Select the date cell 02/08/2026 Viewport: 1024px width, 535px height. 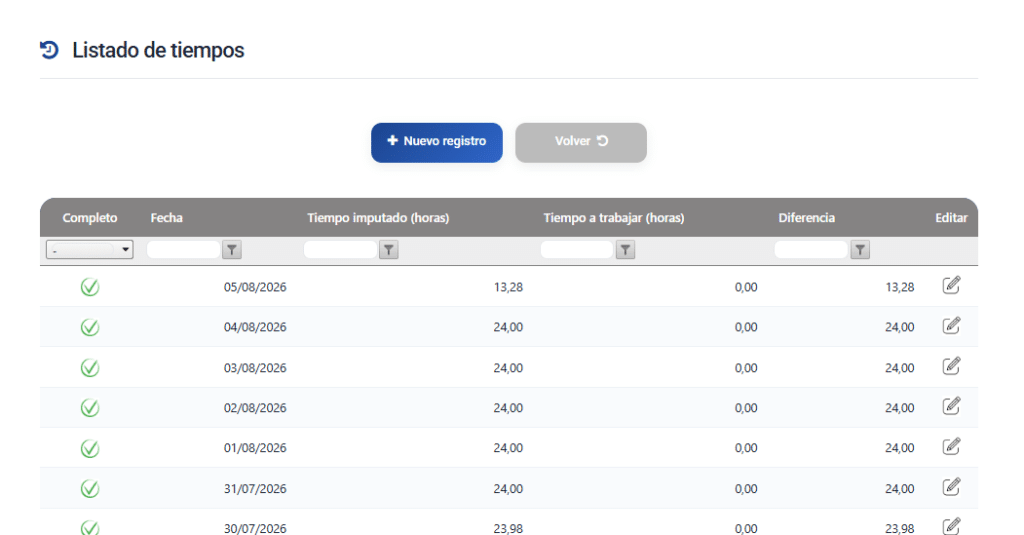[x=255, y=408]
